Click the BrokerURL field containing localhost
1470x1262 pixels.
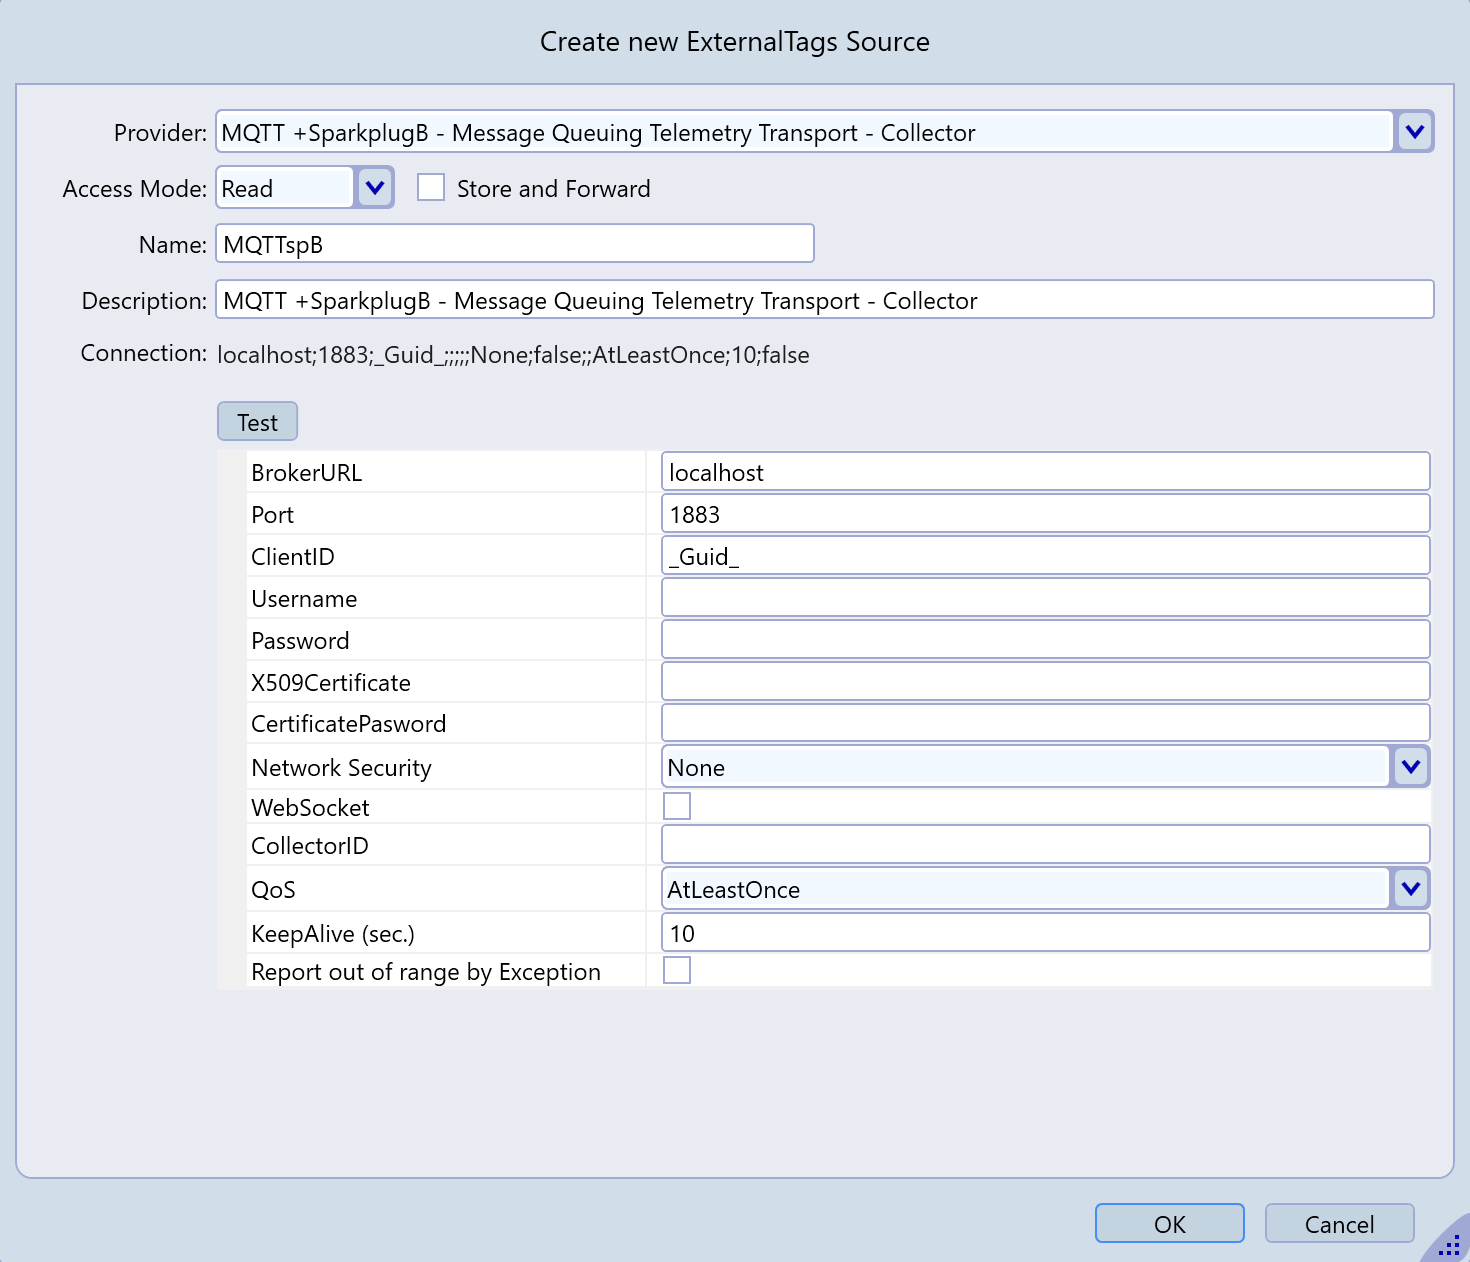[1045, 472]
